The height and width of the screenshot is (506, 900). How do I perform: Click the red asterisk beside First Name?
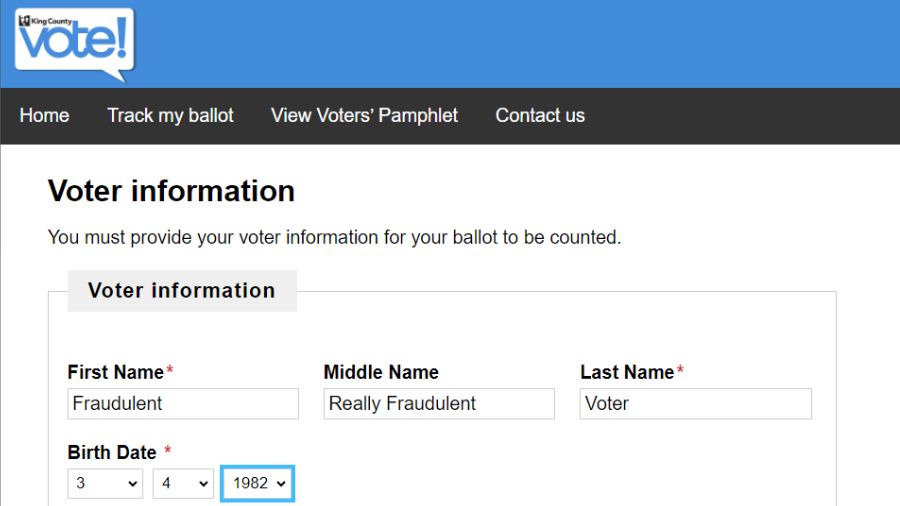coord(170,369)
